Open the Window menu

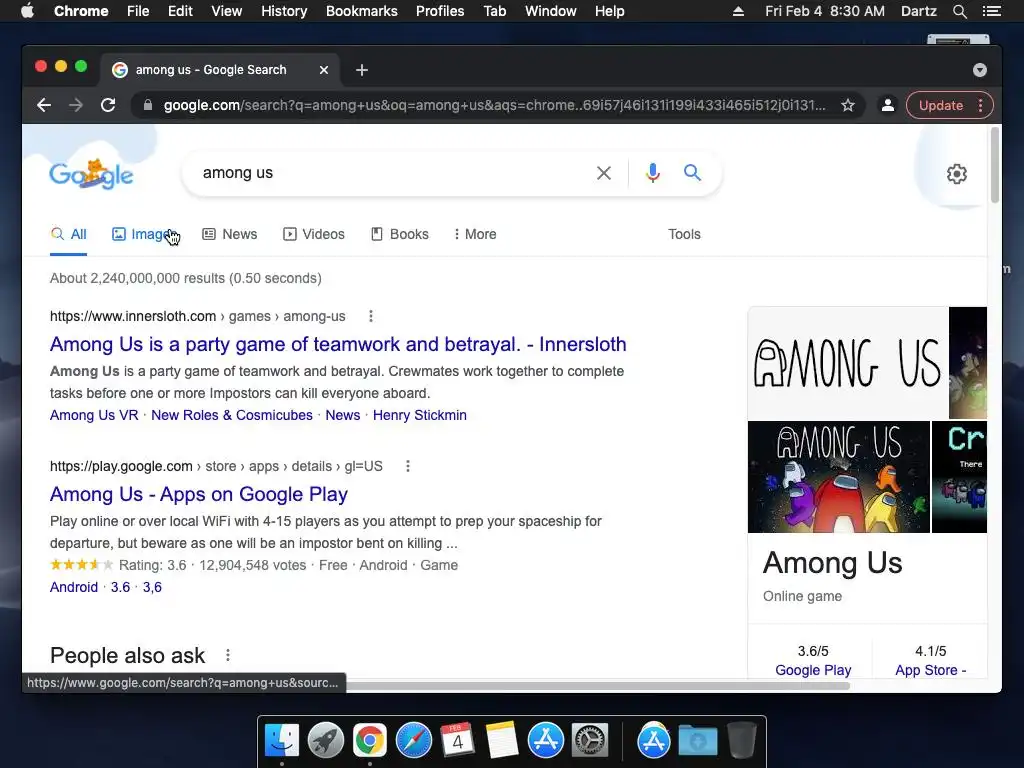pos(551,11)
